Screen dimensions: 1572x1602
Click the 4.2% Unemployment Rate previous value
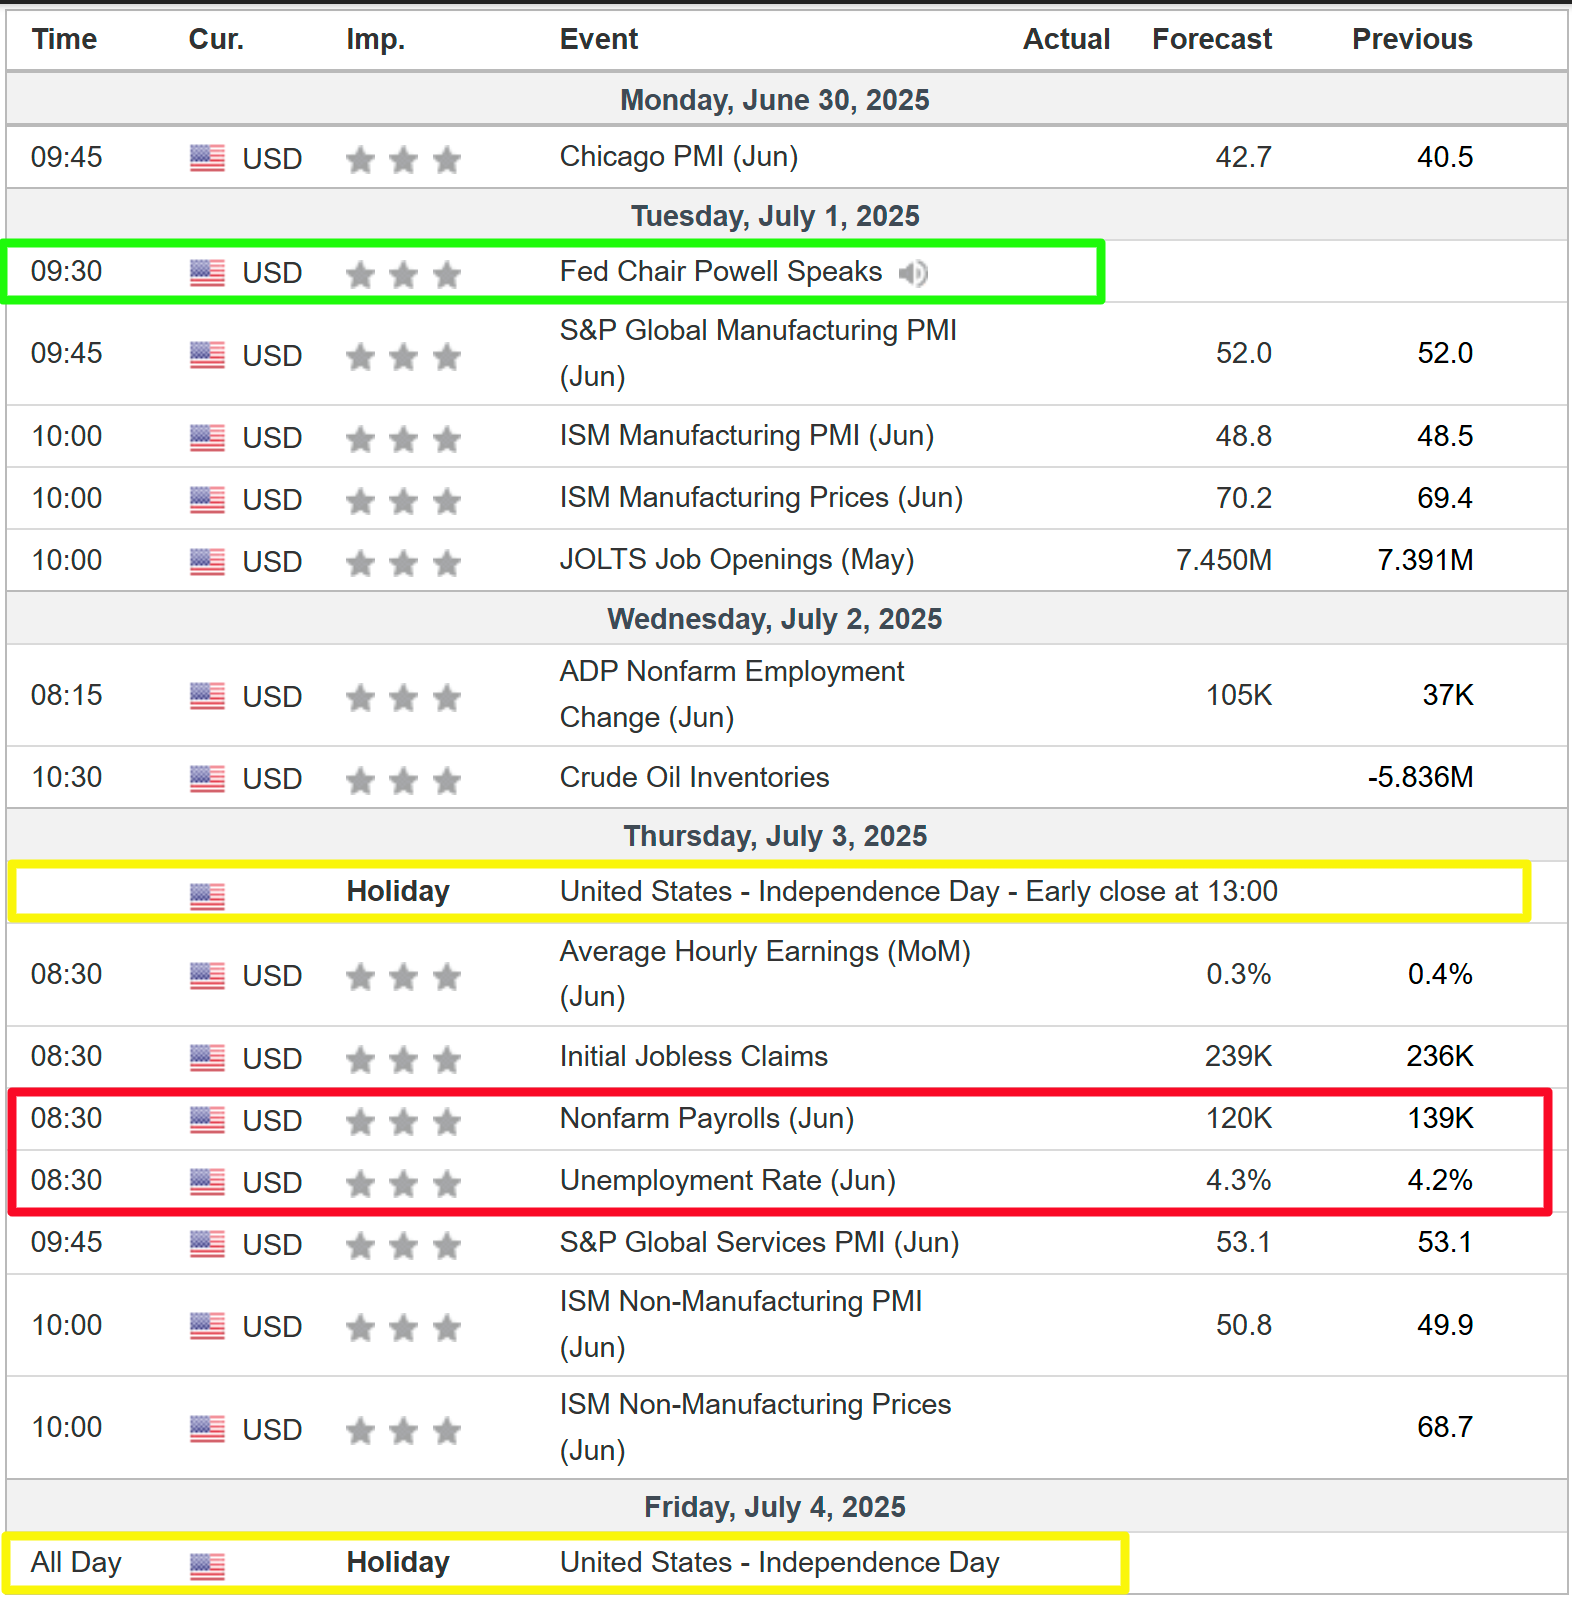[1440, 1180]
